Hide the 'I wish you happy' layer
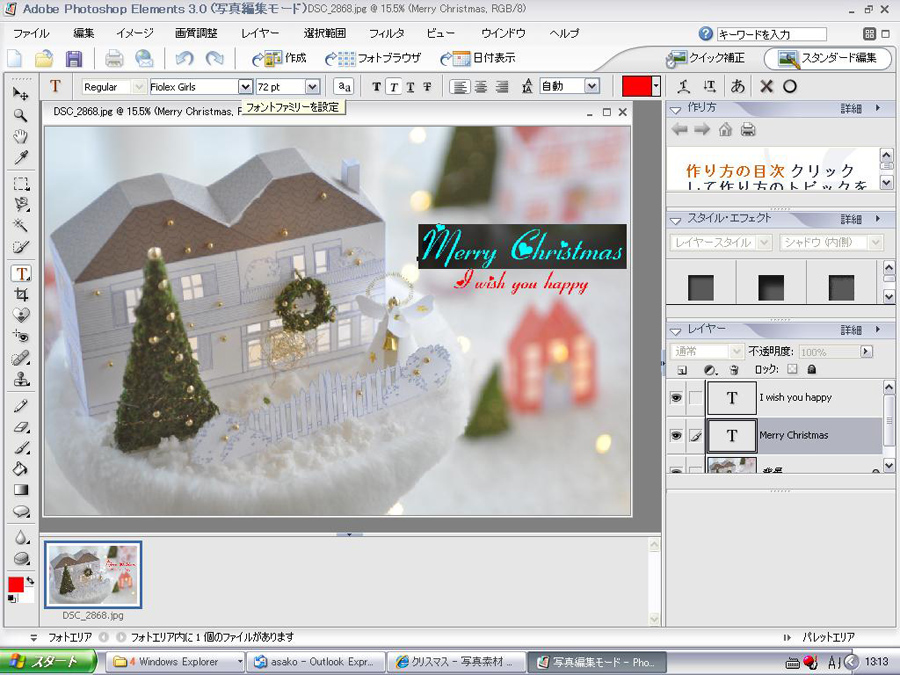The image size is (900, 675). click(x=676, y=398)
